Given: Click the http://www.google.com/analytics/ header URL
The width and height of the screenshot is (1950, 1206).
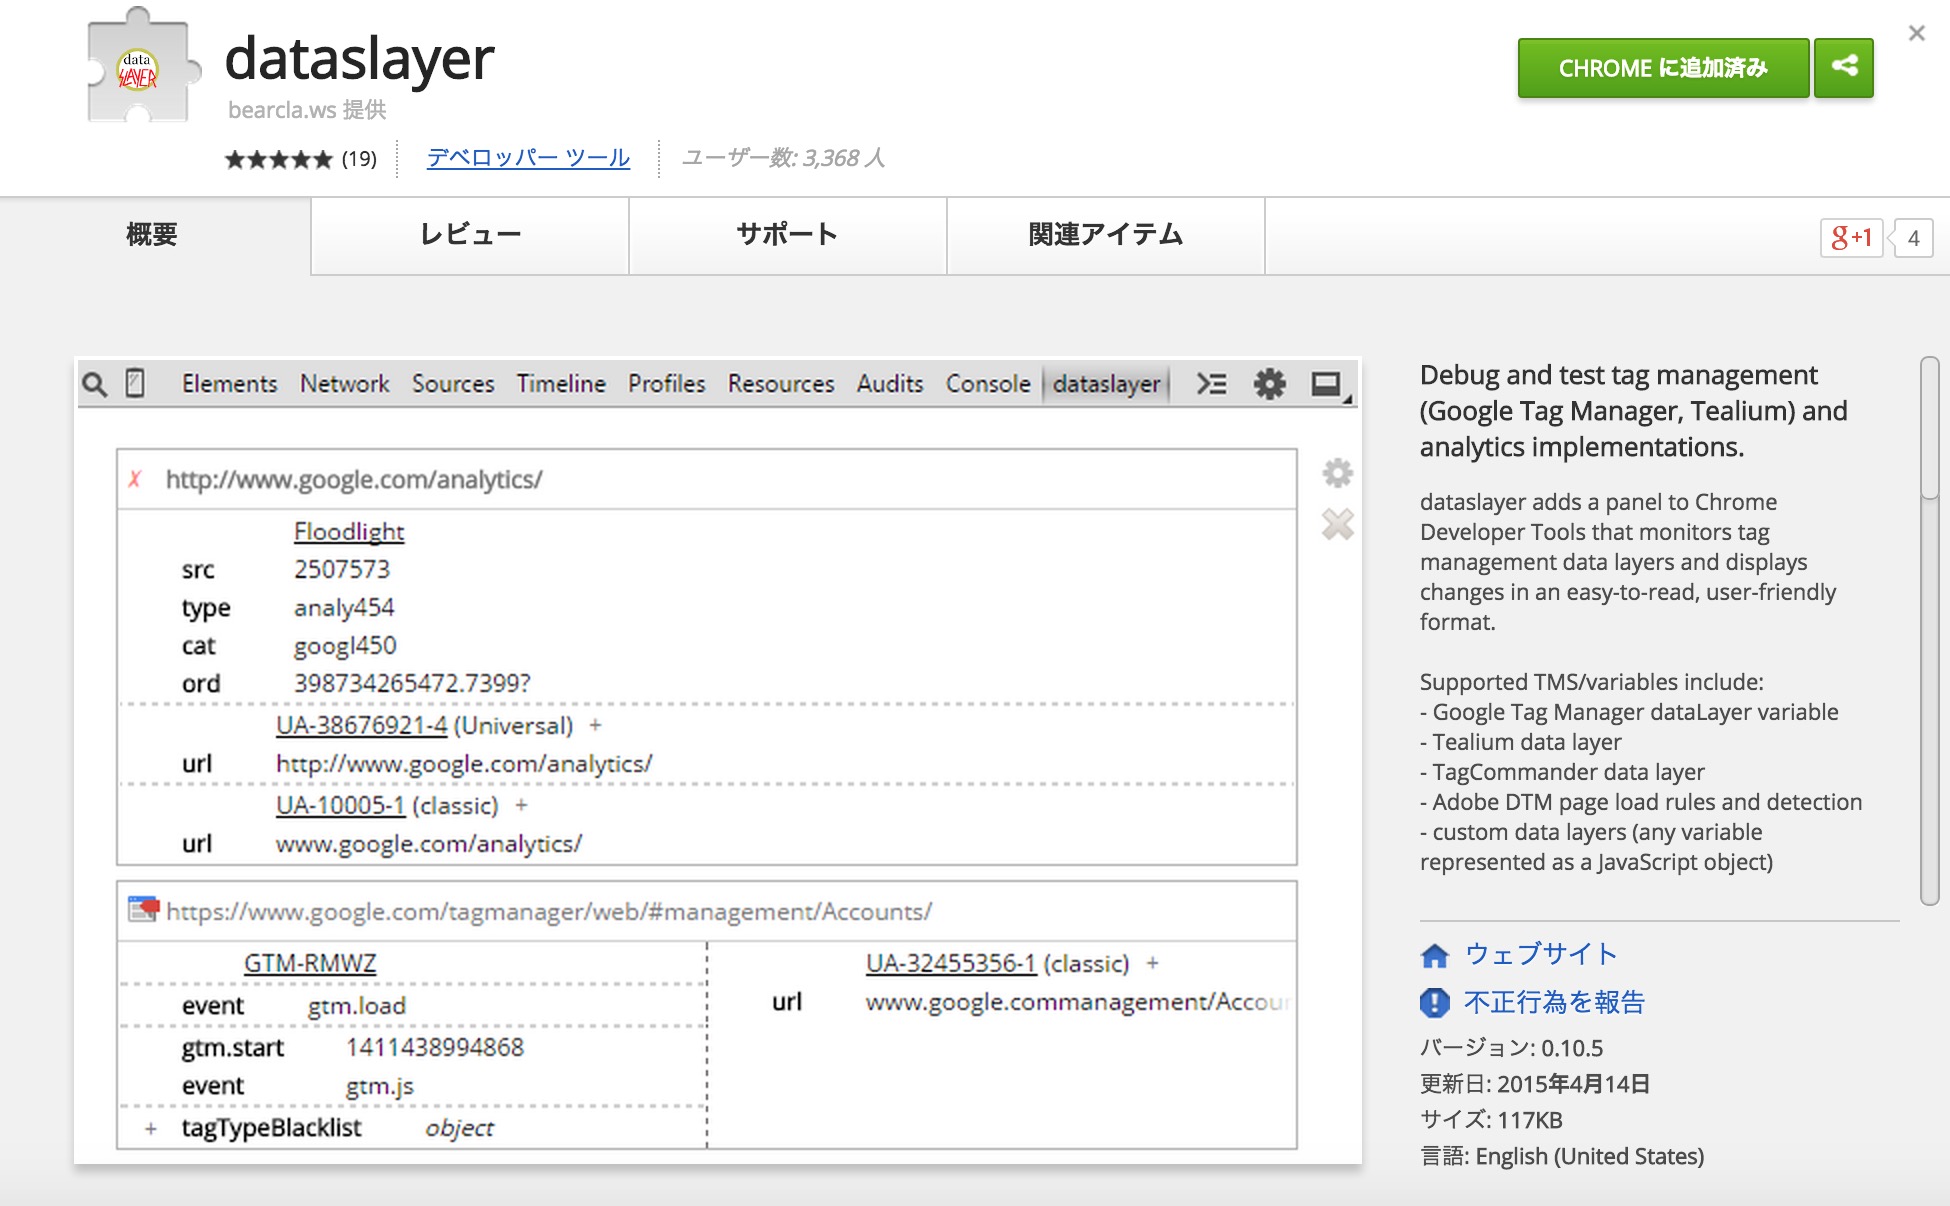Looking at the screenshot, I should 354,479.
